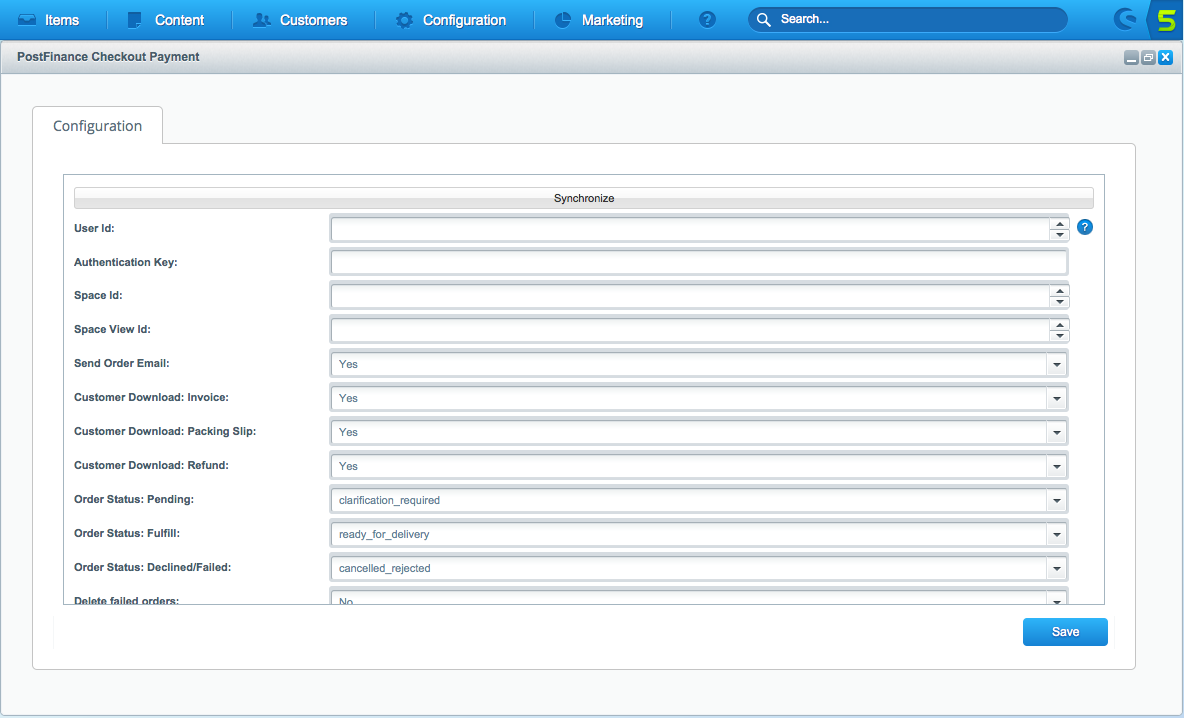Image resolution: width=1184 pixels, height=718 pixels.
Task: Click the 'User Id:' label
Action: click(x=94, y=228)
